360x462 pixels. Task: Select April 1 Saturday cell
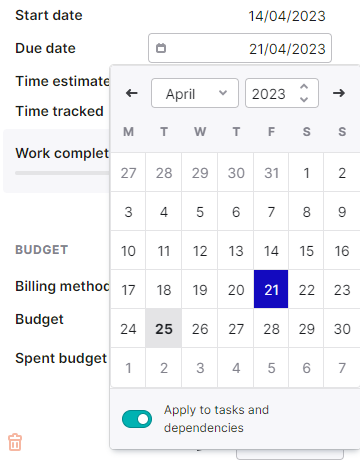306,172
